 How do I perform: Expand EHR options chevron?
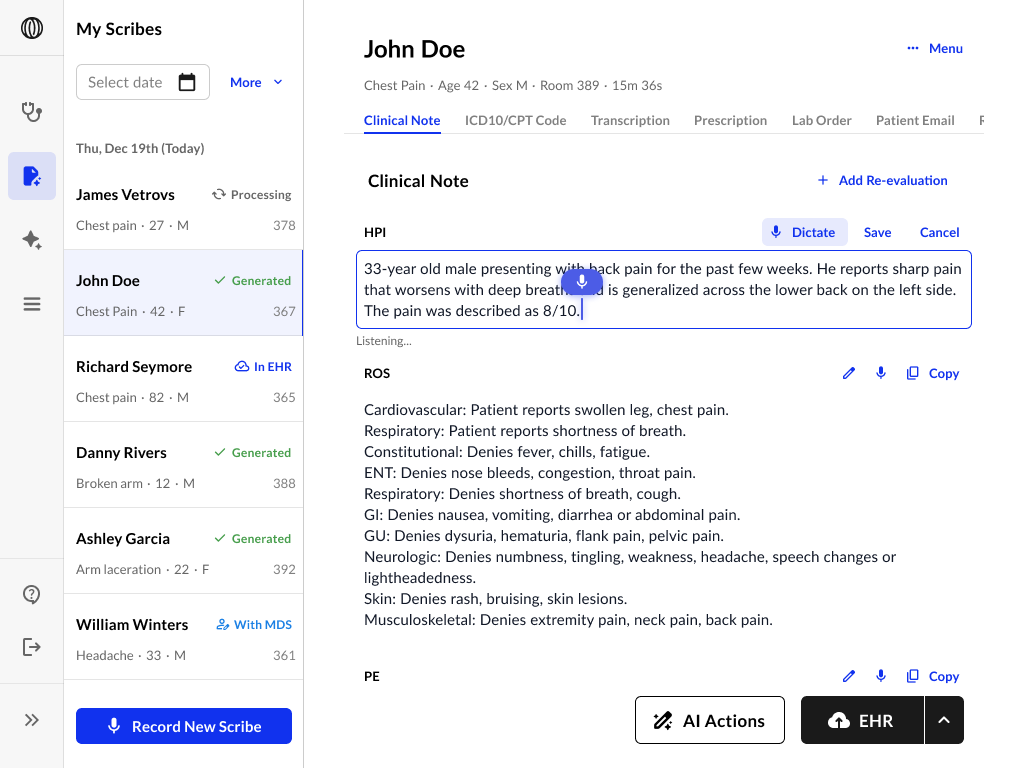944,720
